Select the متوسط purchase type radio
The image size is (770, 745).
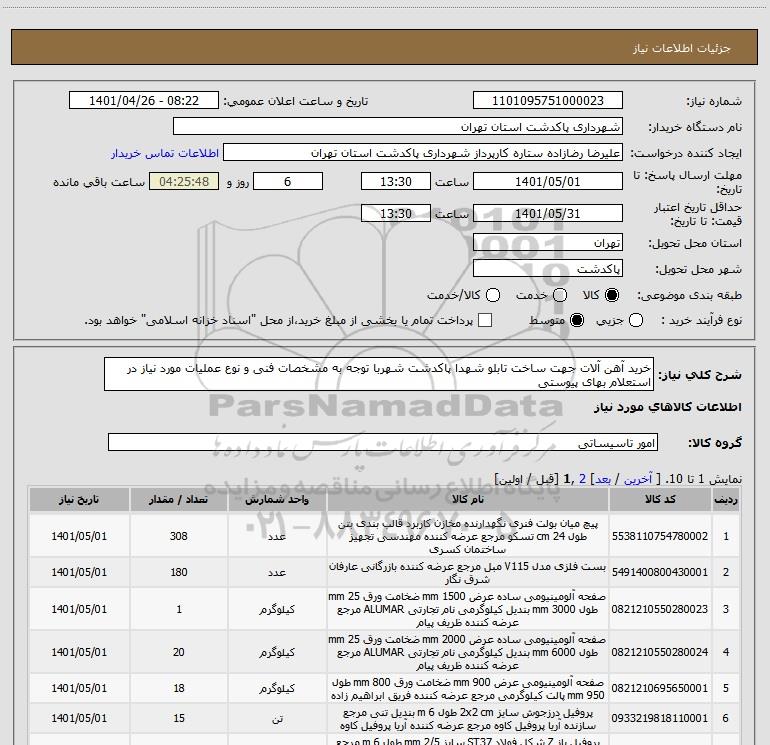pos(577,320)
